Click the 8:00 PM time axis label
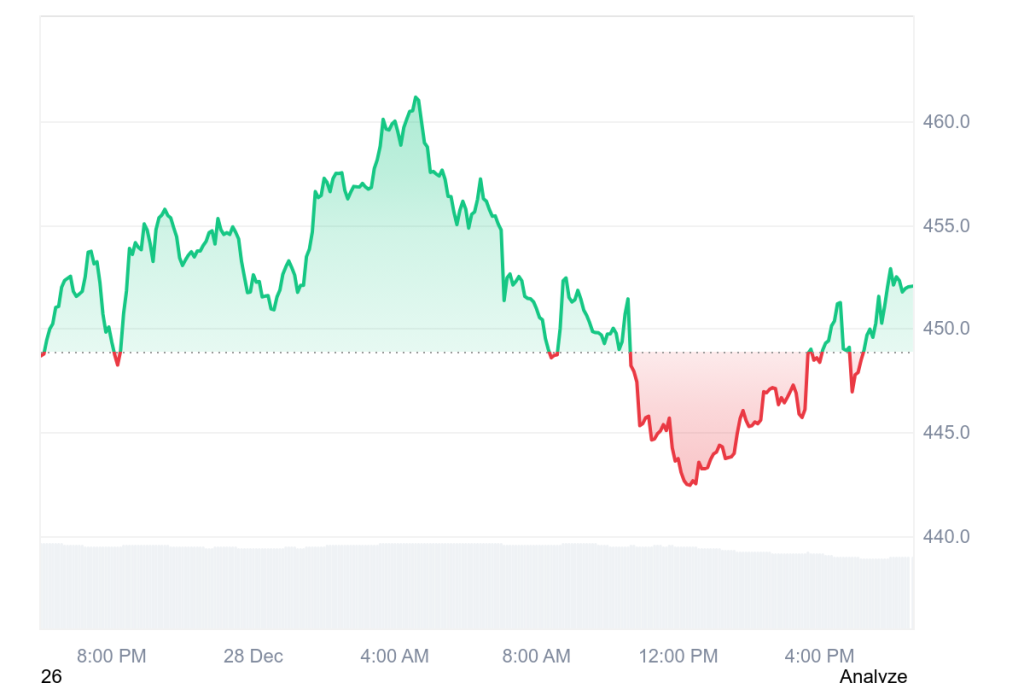Viewport: 1024px width, 683px height. 111,656
